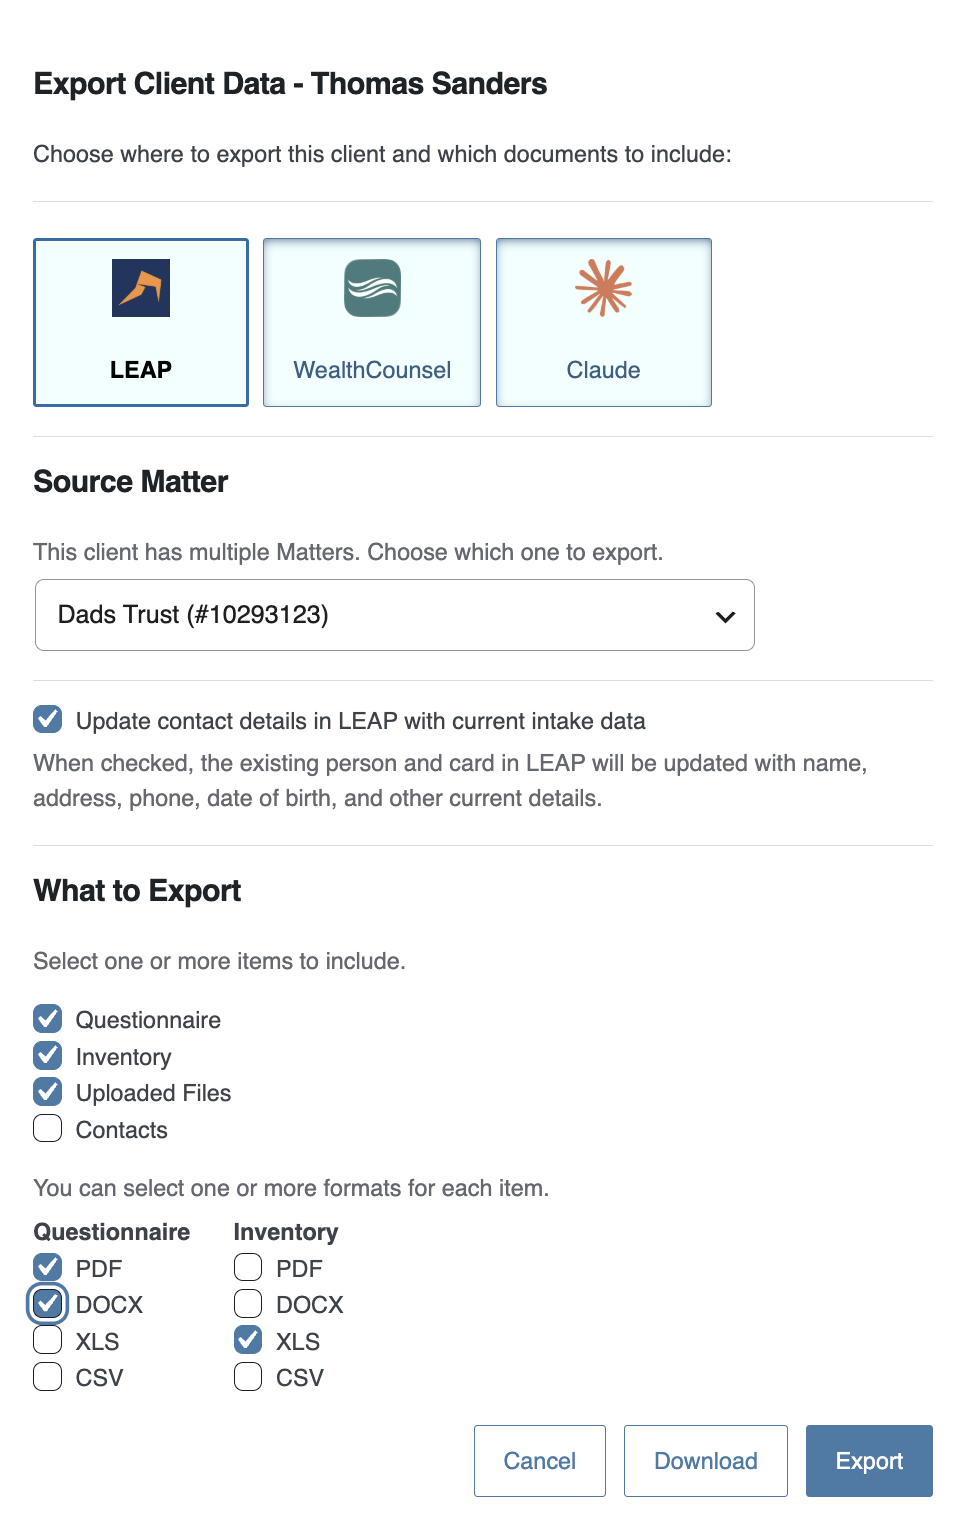Check Inventory DOCX format
The width and height of the screenshot is (960, 1530).
(x=248, y=1303)
